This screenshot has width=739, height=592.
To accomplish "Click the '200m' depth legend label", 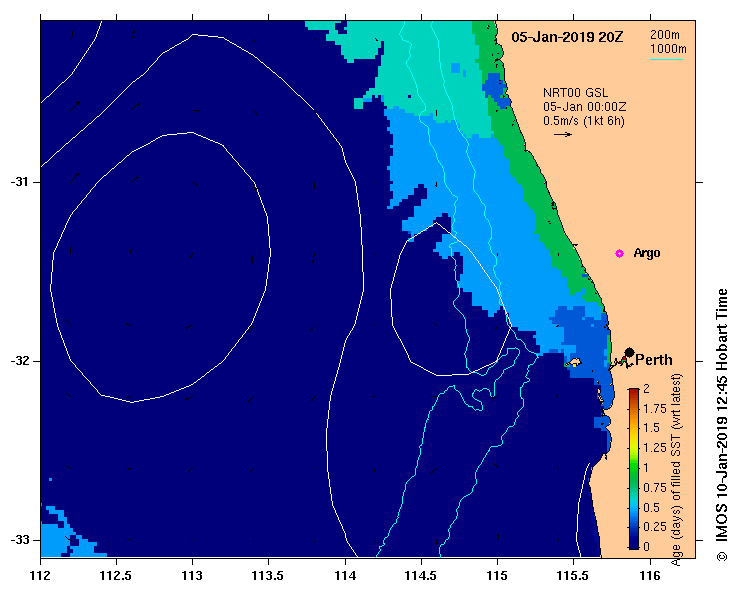I will click(665, 35).
